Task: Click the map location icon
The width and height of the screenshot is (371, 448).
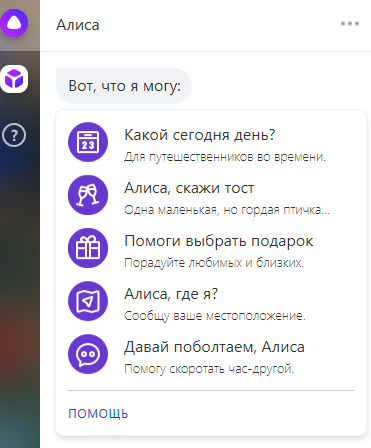Action: pyautogui.click(x=88, y=301)
